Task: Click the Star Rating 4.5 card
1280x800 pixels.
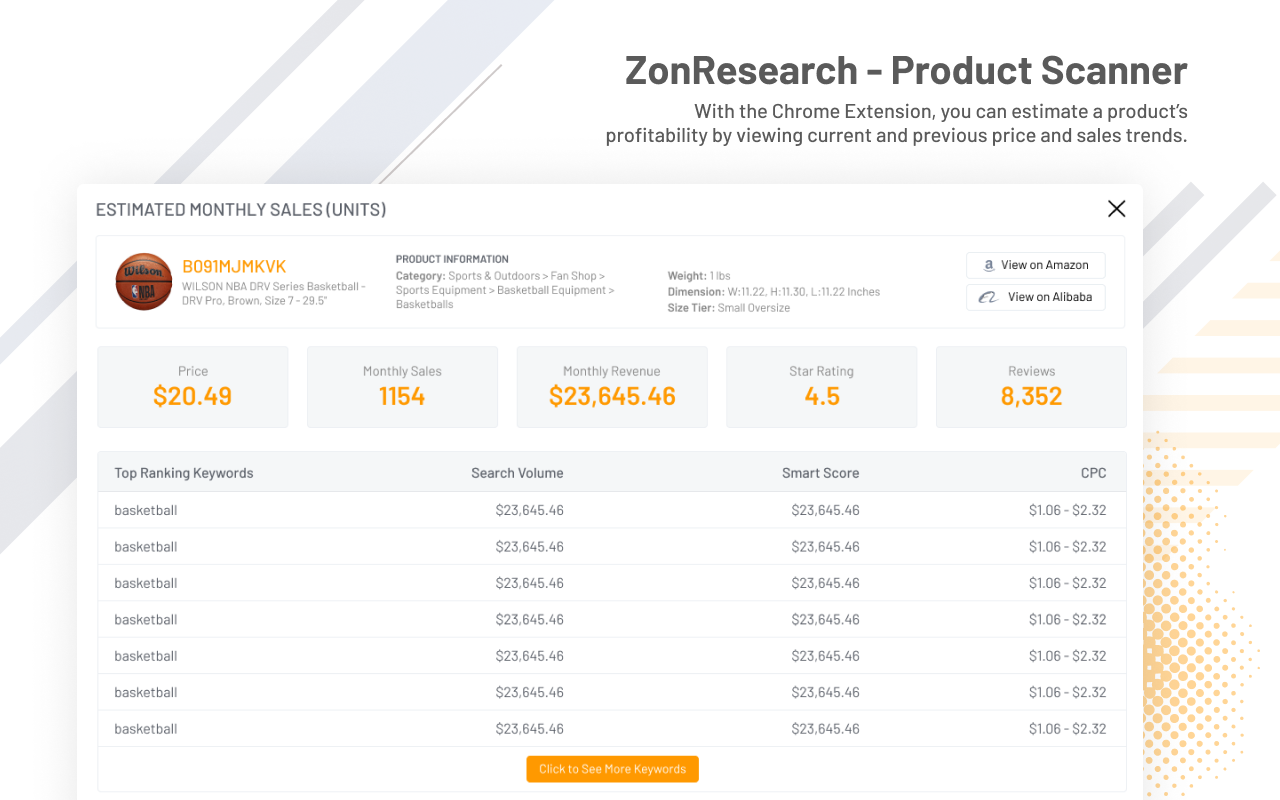Action: tap(821, 387)
